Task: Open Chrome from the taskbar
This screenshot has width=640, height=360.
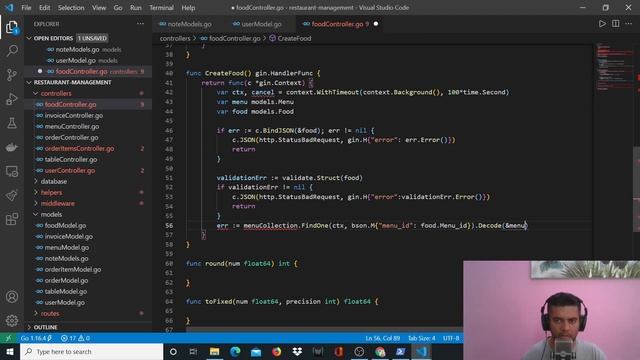Action: pos(380,351)
